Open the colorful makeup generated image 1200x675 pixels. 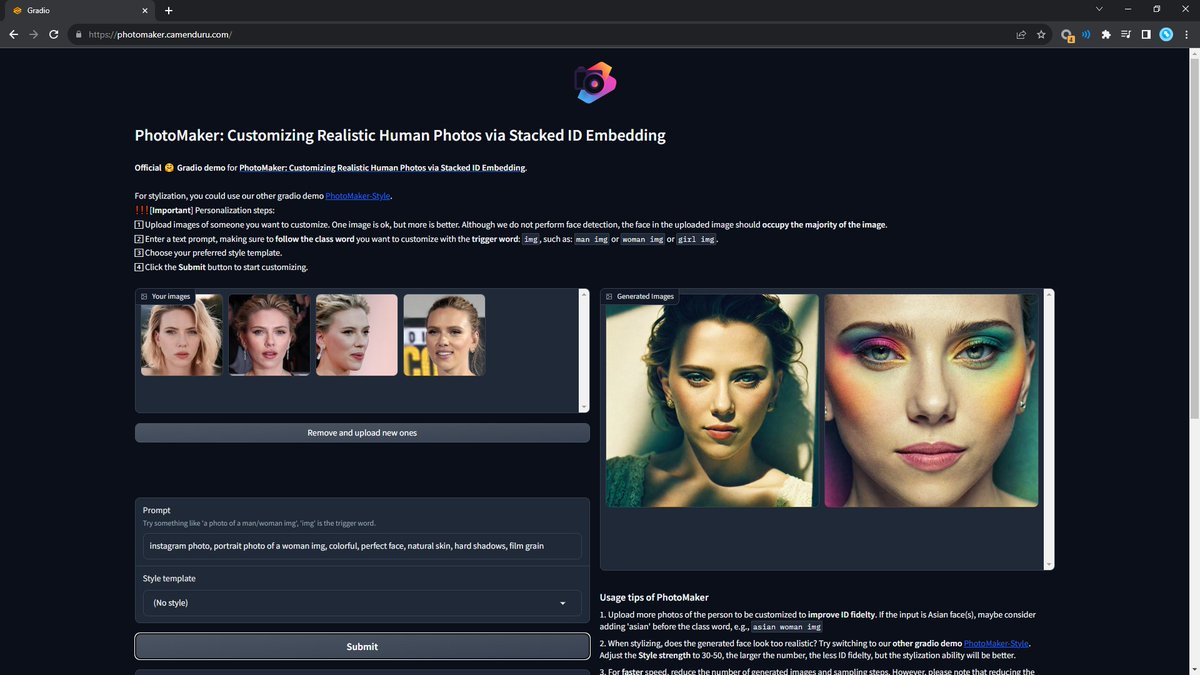(932, 400)
